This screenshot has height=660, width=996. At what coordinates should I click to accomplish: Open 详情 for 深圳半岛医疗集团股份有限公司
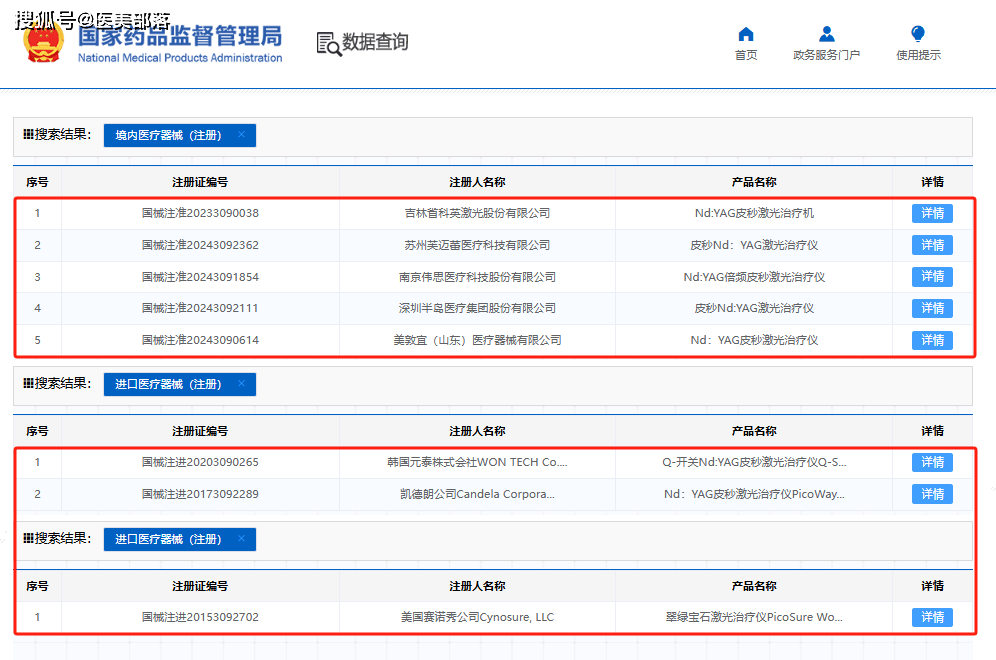tap(932, 308)
